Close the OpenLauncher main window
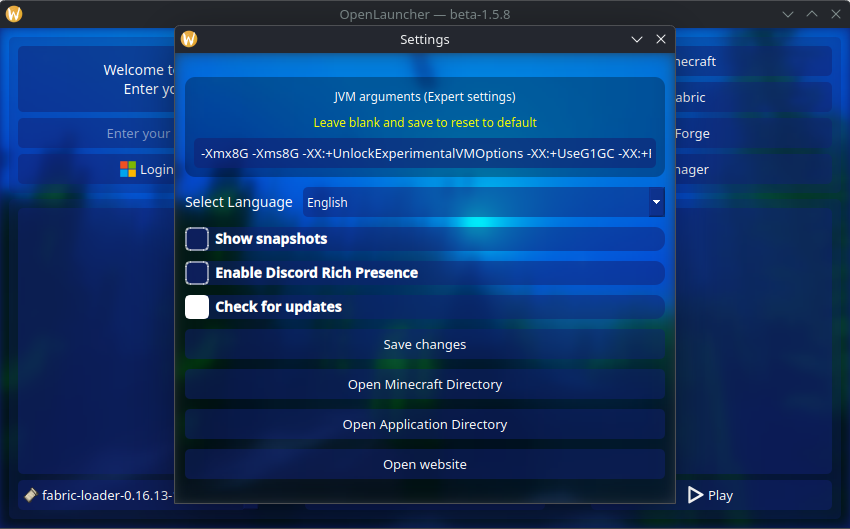This screenshot has width=850, height=529. pos(835,14)
